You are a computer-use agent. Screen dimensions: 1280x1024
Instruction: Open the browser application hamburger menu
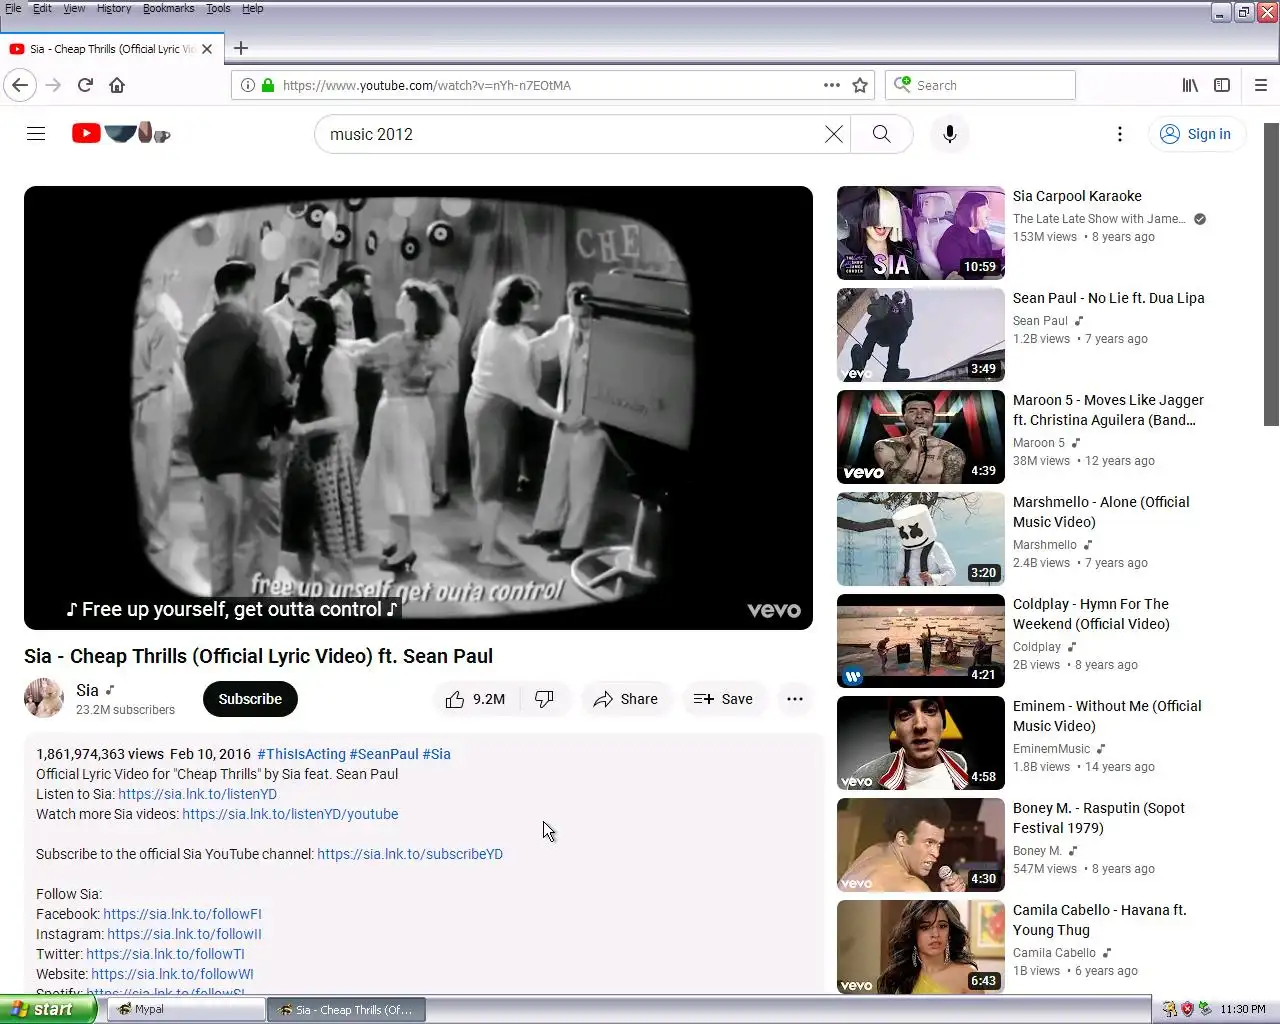point(1261,85)
